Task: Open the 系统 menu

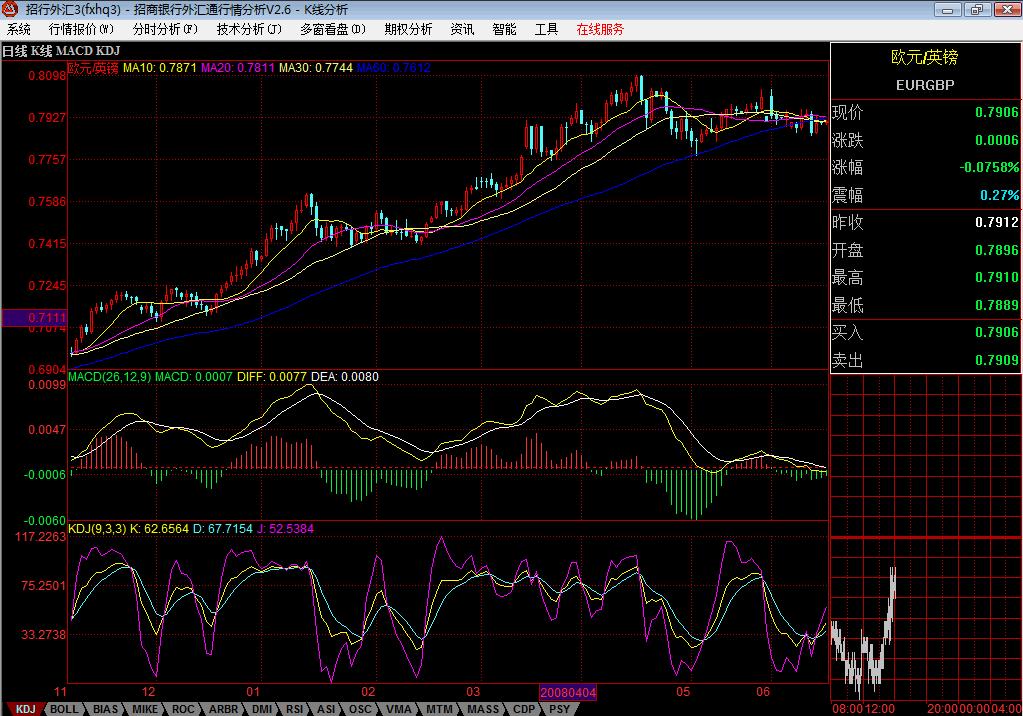Action: (19, 29)
